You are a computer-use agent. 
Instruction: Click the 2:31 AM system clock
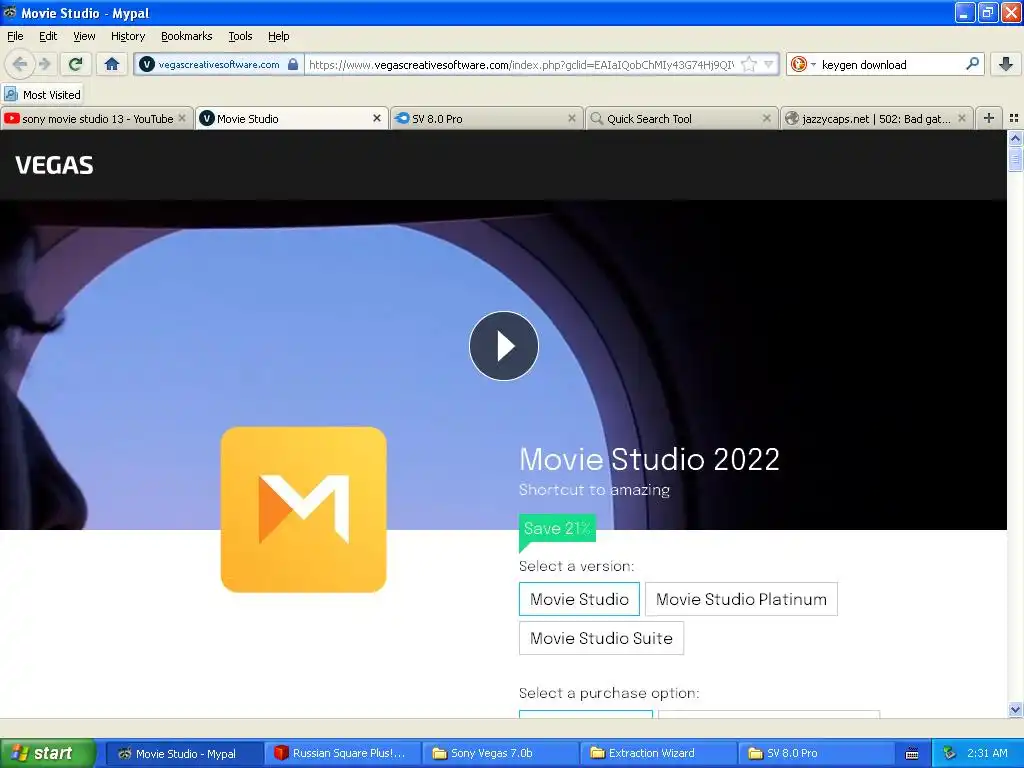[x=987, y=754]
